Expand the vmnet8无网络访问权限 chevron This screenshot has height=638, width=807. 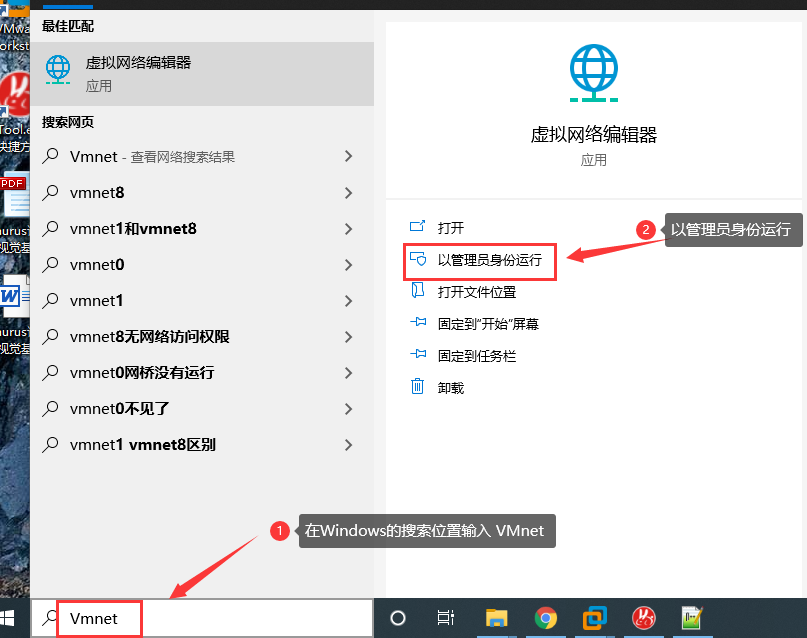point(348,337)
